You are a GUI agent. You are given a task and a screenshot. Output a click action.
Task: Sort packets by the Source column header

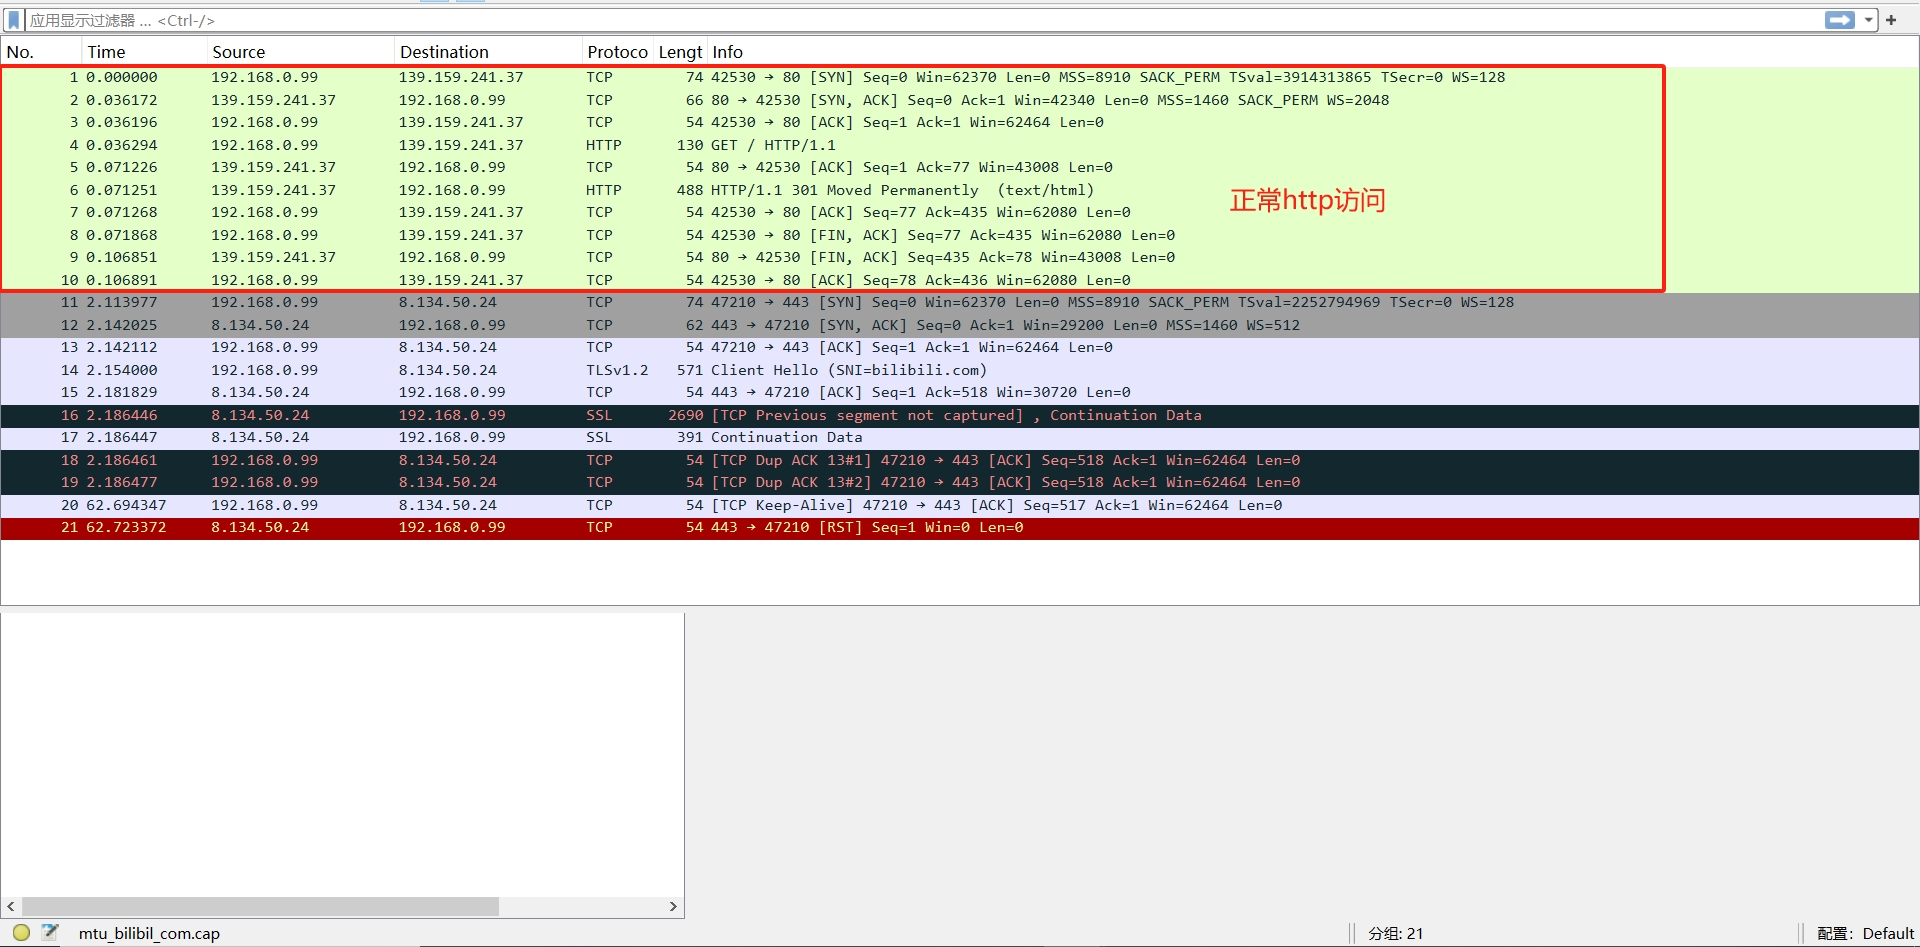click(x=239, y=52)
